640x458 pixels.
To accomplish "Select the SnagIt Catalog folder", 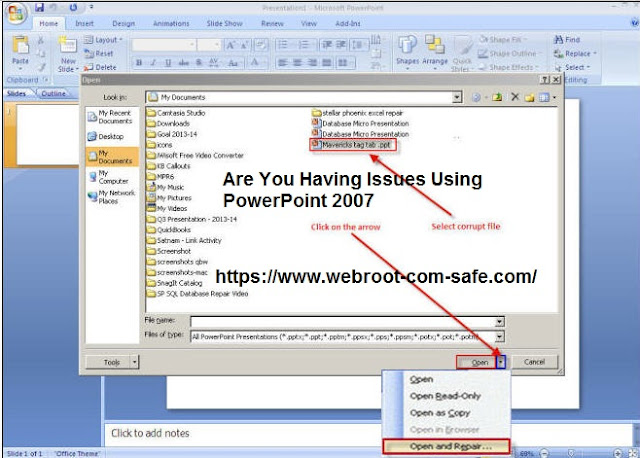I will tap(175, 283).
